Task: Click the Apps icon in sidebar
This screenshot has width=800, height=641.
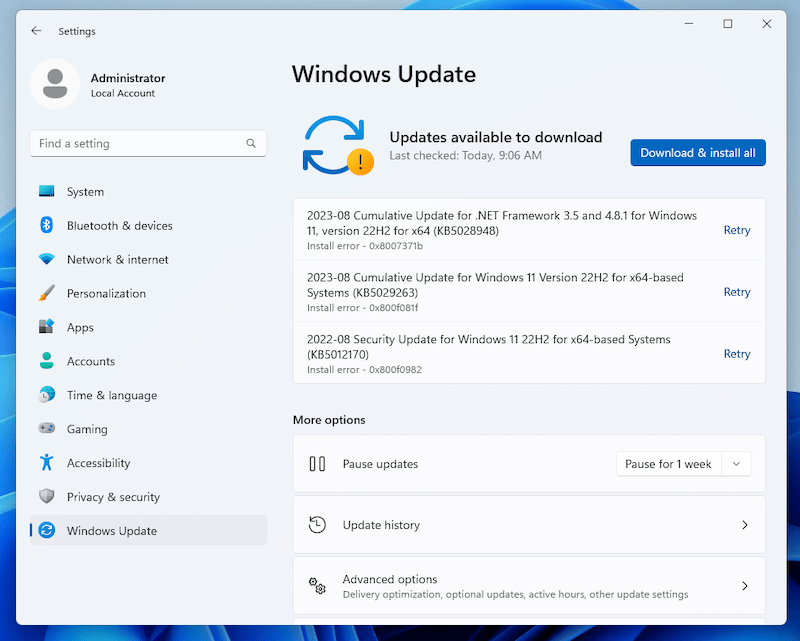Action: coord(46,327)
